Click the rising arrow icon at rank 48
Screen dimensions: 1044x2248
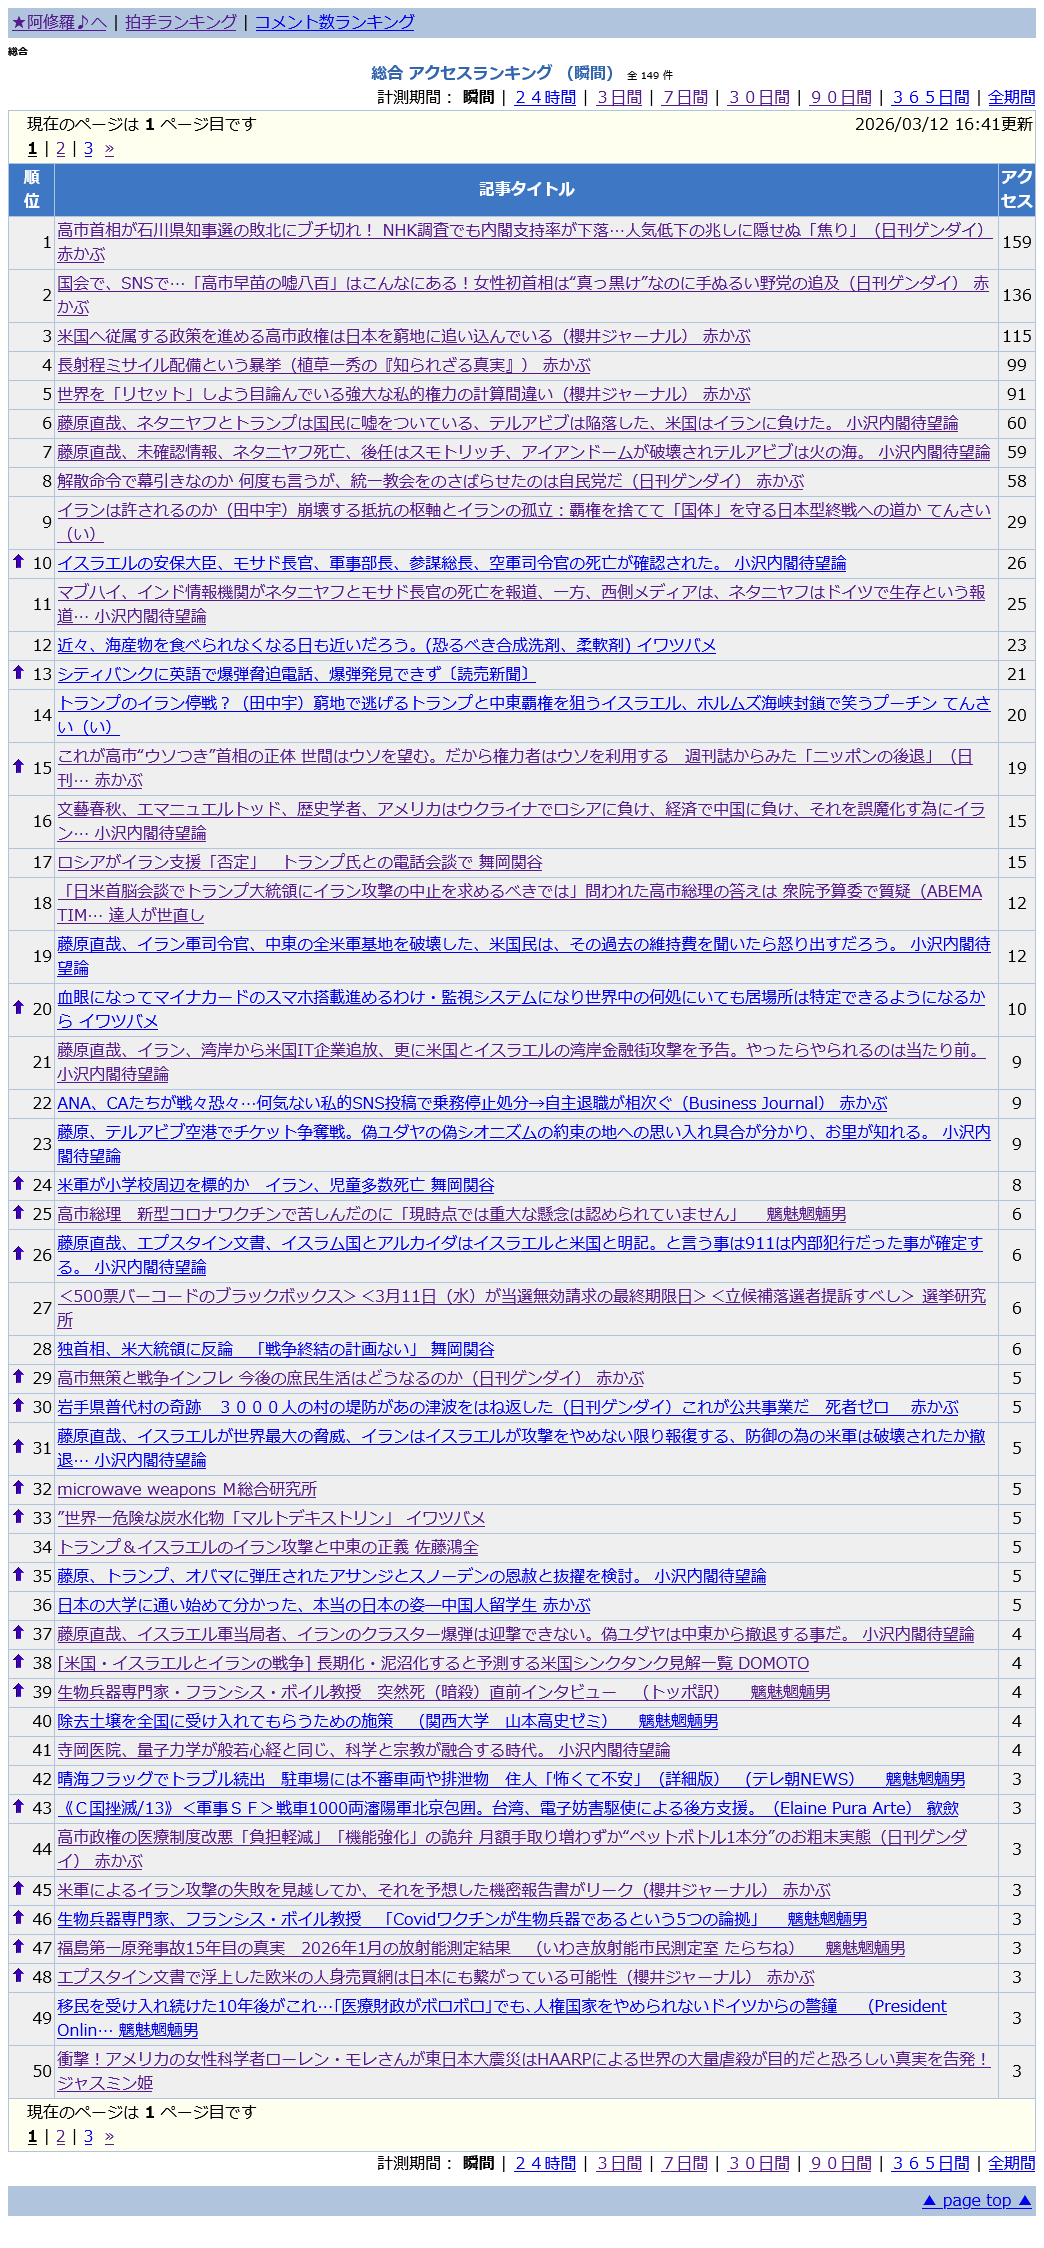[18, 1976]
